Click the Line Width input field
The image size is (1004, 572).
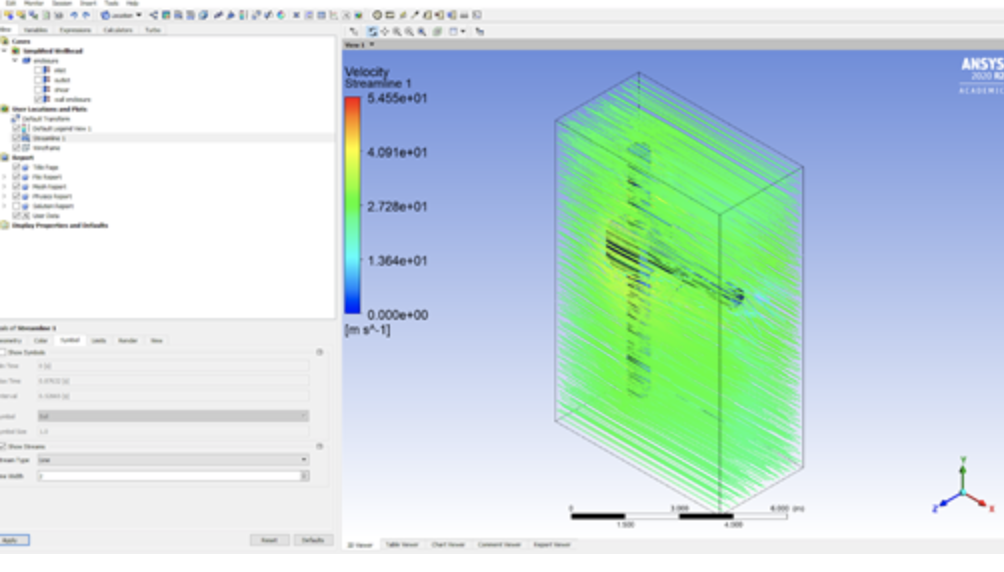(169, 476)
